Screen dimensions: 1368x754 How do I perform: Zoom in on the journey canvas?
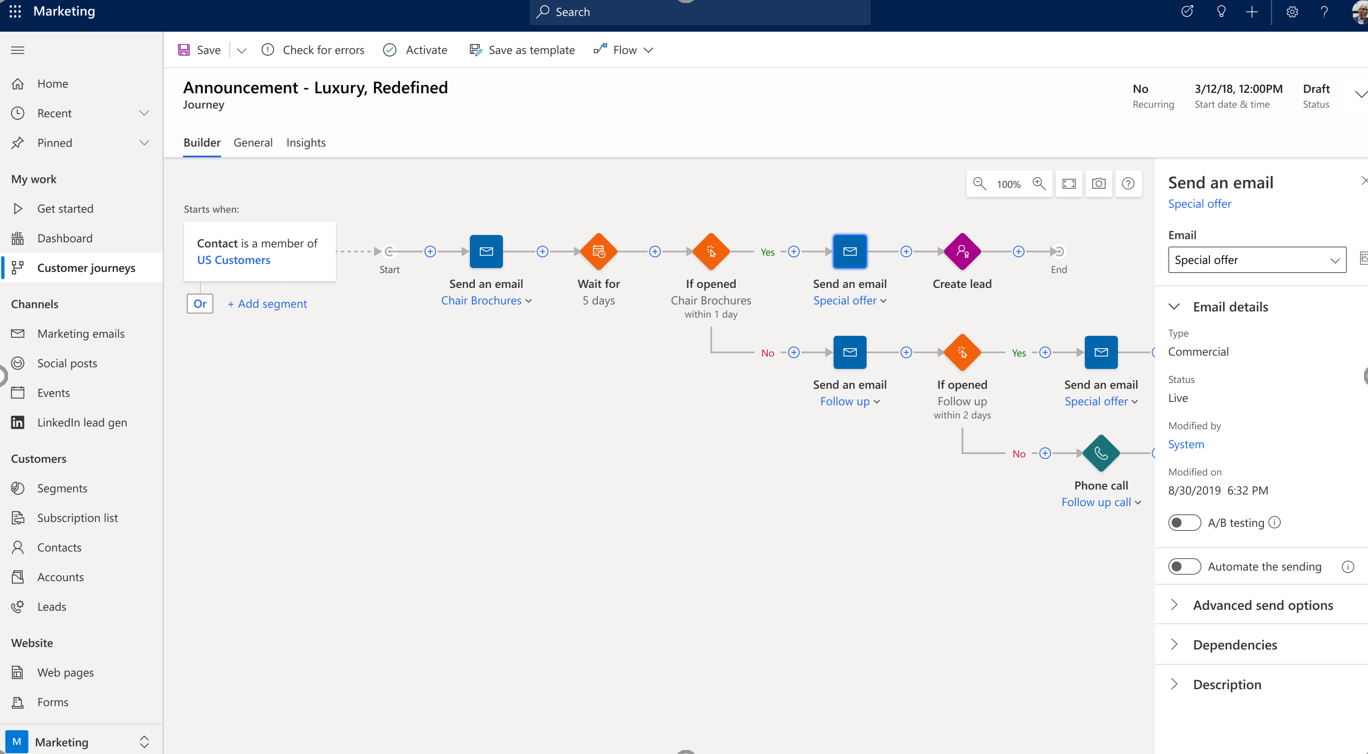(1039, 184)
